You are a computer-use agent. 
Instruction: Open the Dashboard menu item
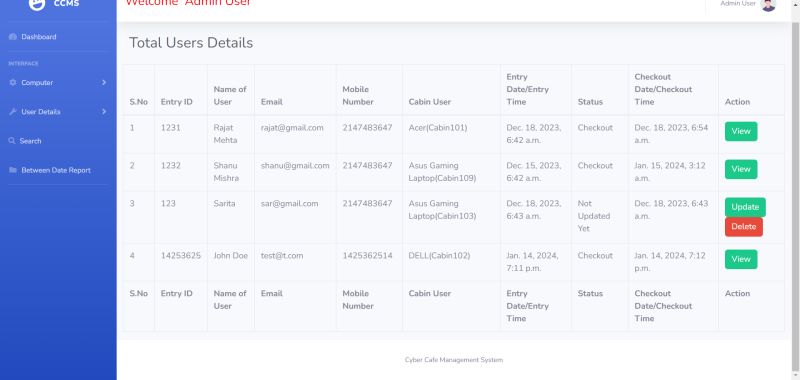click(58, 37)
